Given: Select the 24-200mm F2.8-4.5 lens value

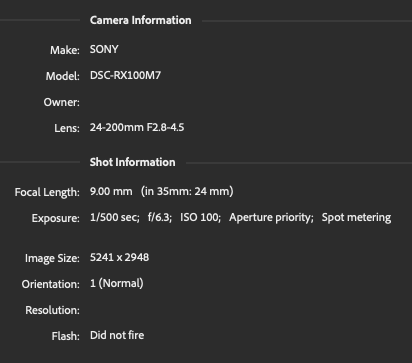Looking at the screenshot, I should click(137, 127).
